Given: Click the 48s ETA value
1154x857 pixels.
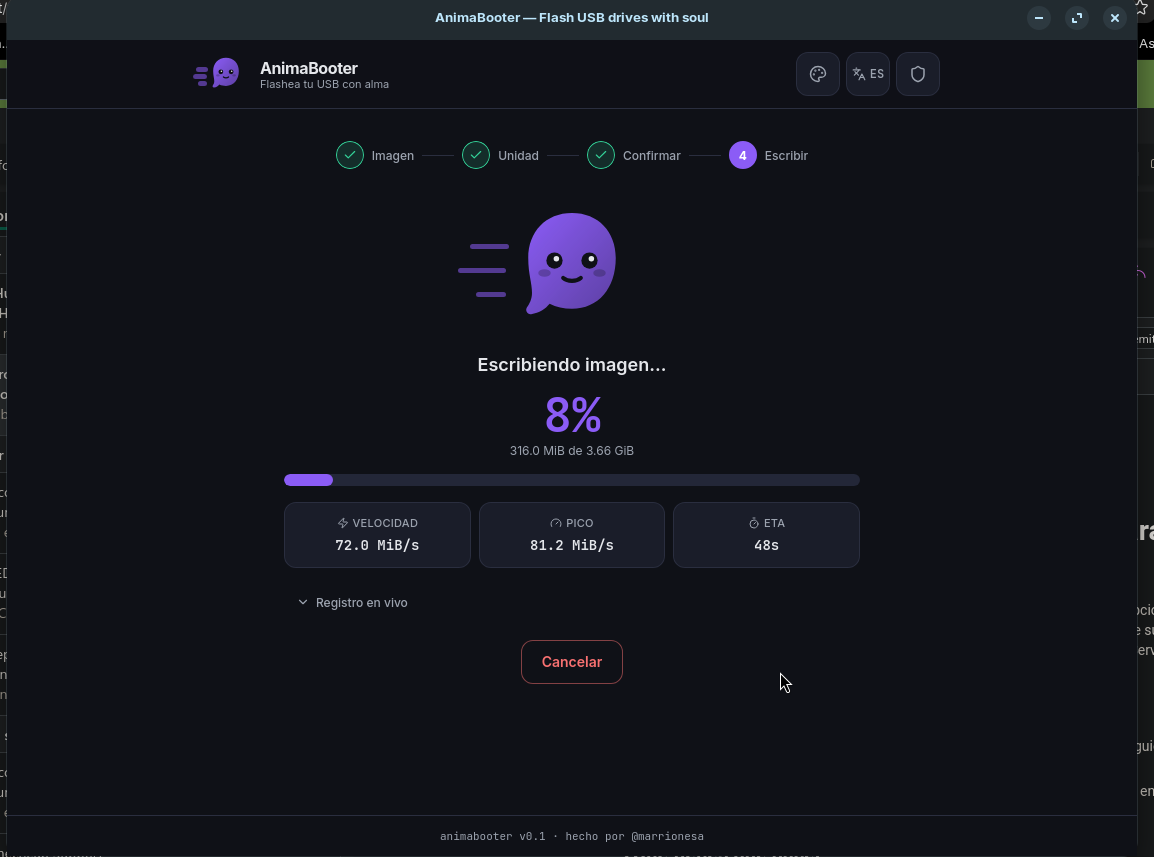Looking at the screenshot, I should click(766, 545).
